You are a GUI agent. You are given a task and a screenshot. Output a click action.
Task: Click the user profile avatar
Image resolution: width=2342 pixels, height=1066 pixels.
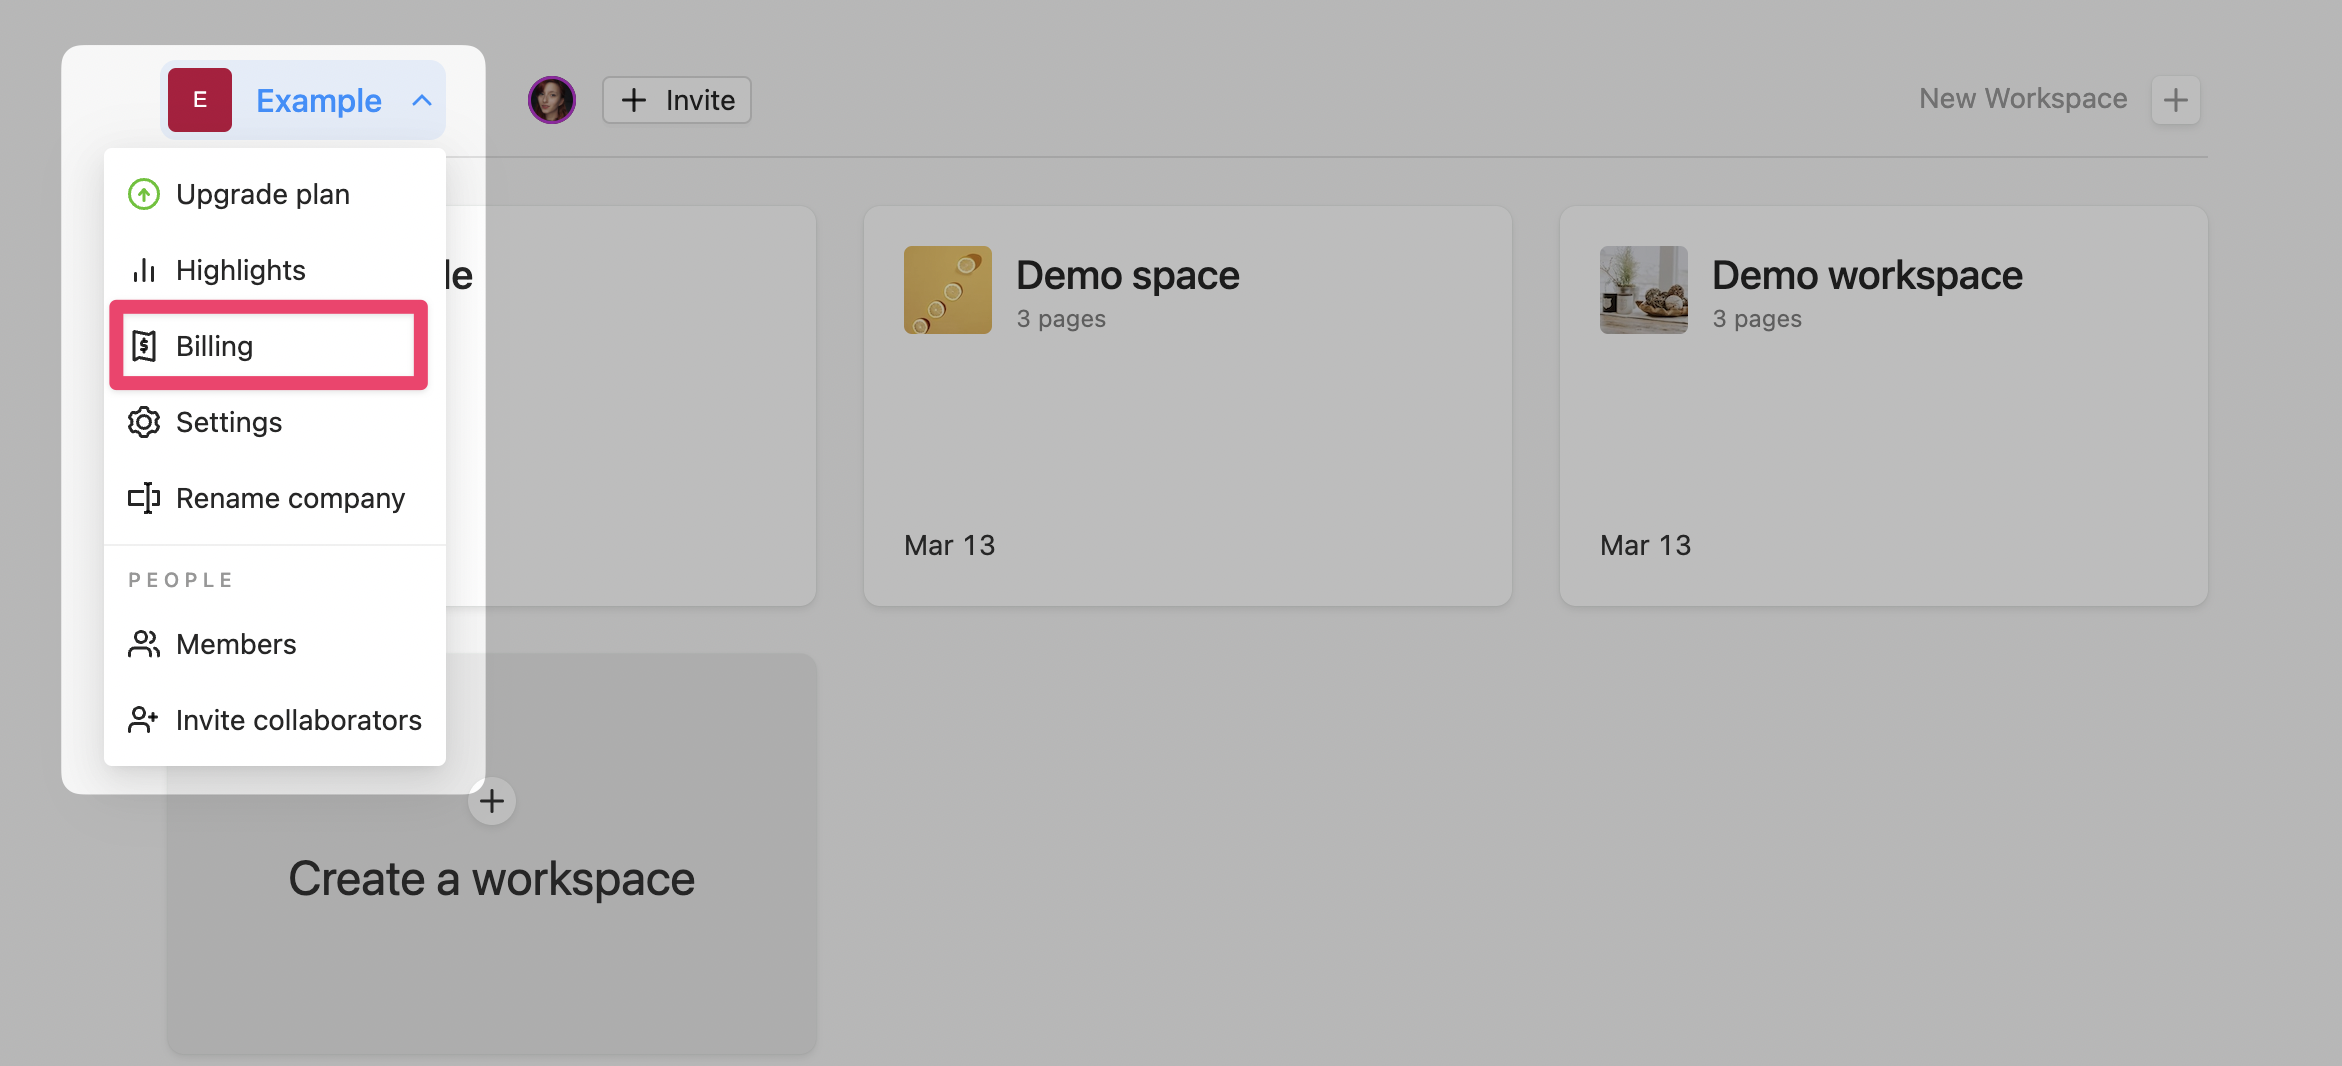[x=552, y=100]
